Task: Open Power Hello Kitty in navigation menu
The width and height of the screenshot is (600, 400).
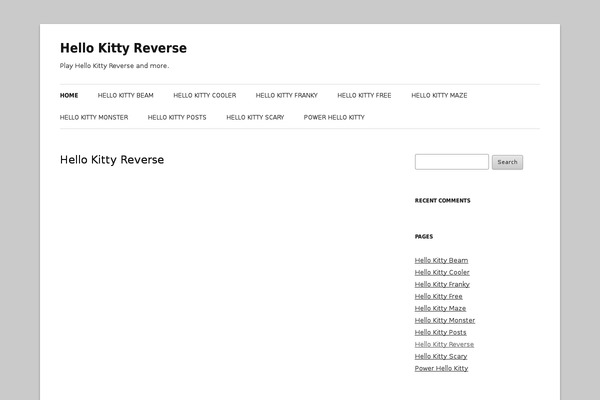Action: [x=334, y=118]
